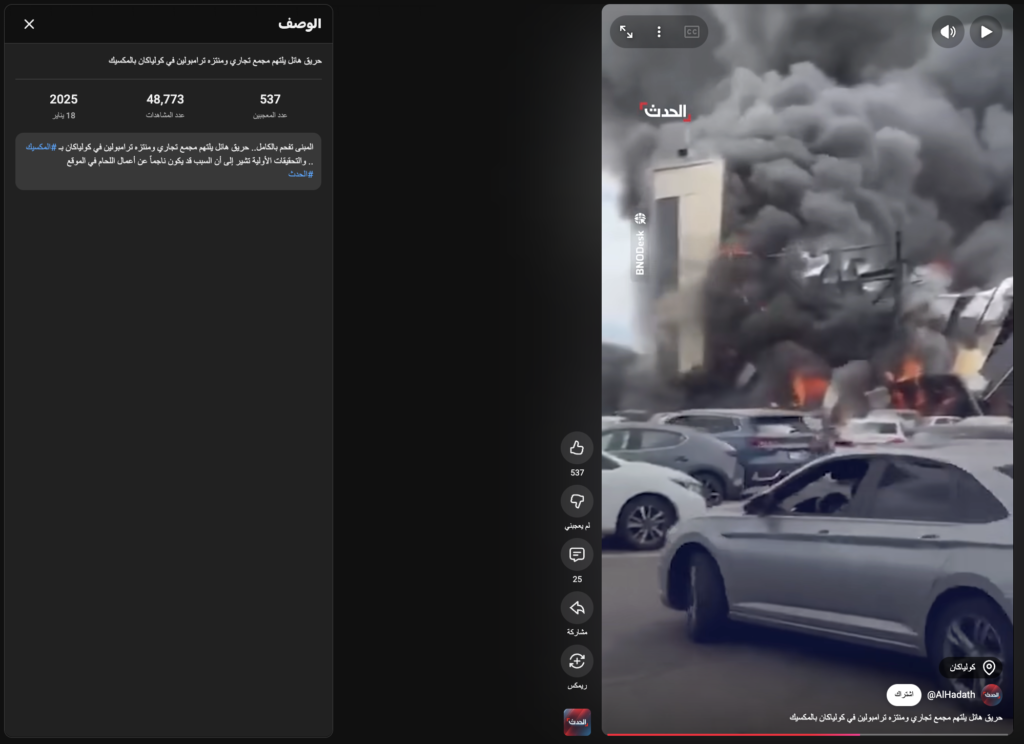Mute the video with the speaker icon
The width and height of the screenshot is (1024, 744).
pos(948,32)
